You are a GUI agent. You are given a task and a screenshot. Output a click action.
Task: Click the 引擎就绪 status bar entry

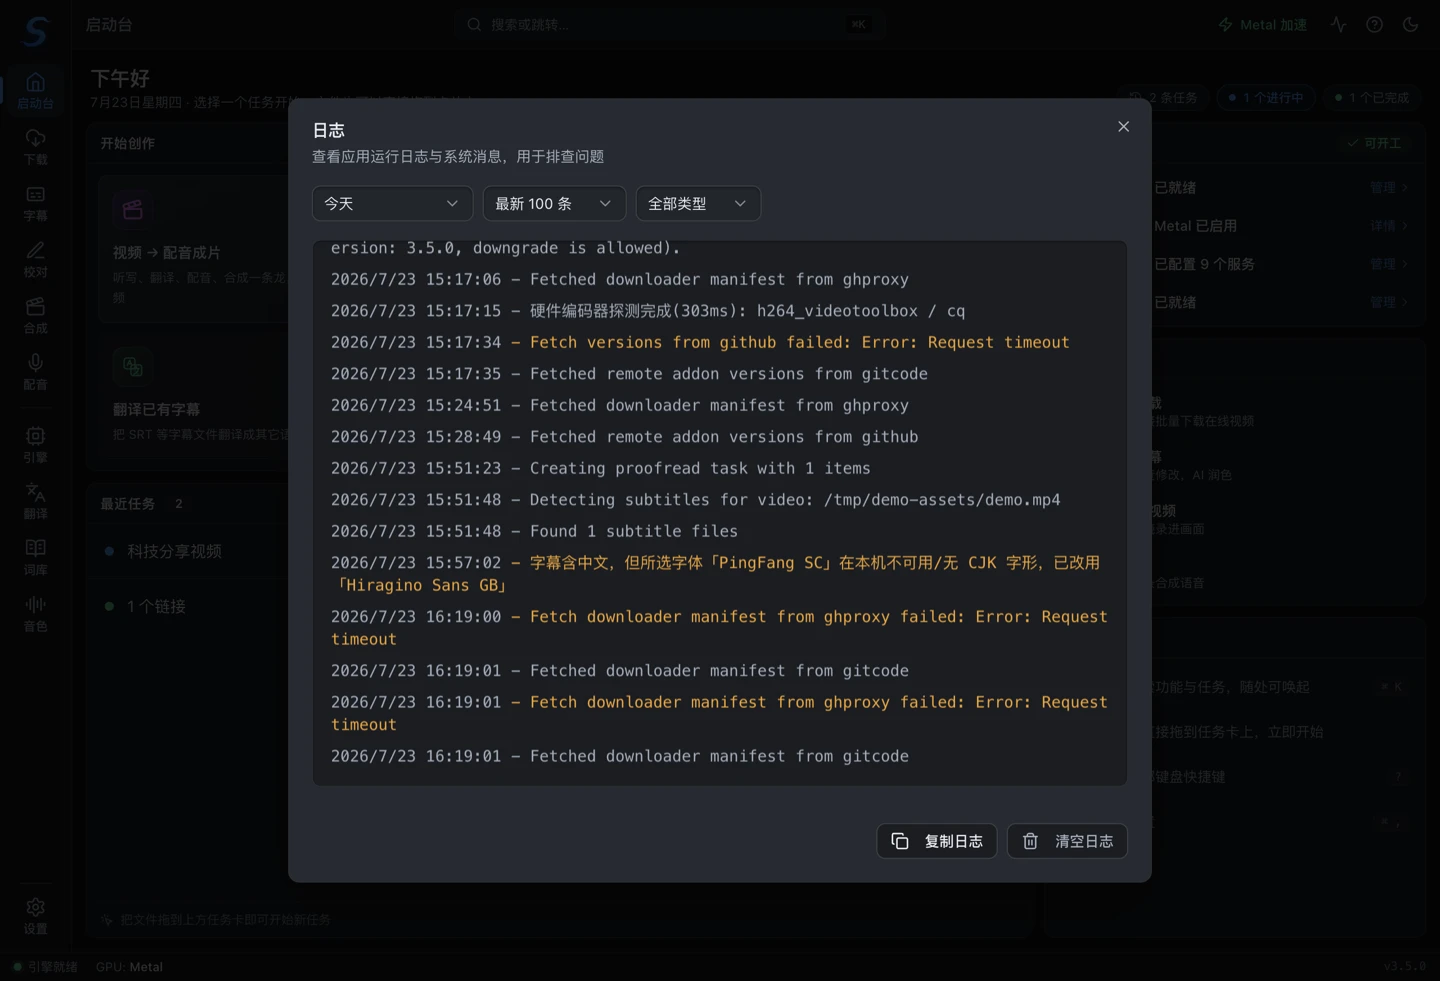[46, 967]
